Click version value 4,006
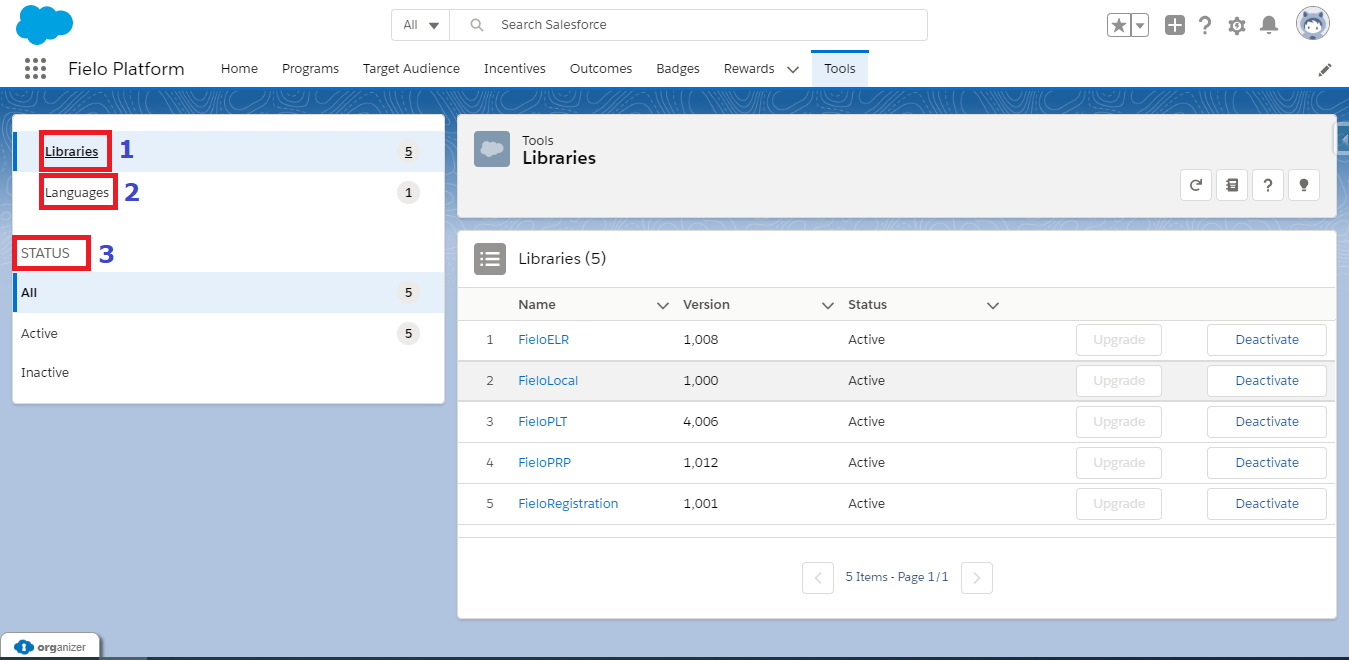 700,422
